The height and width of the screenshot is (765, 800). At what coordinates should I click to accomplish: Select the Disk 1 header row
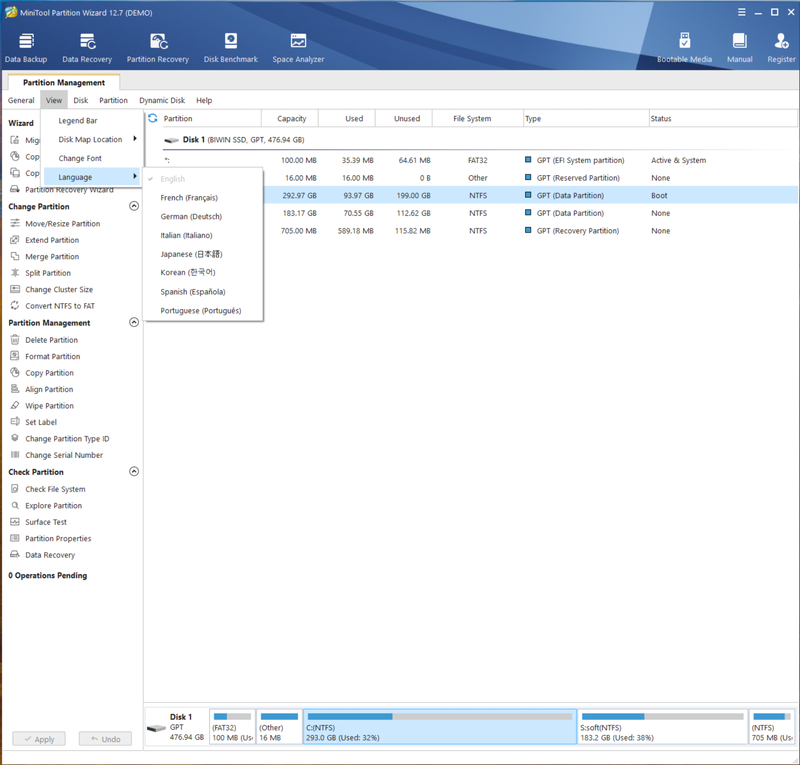click(x=480, y=140)
